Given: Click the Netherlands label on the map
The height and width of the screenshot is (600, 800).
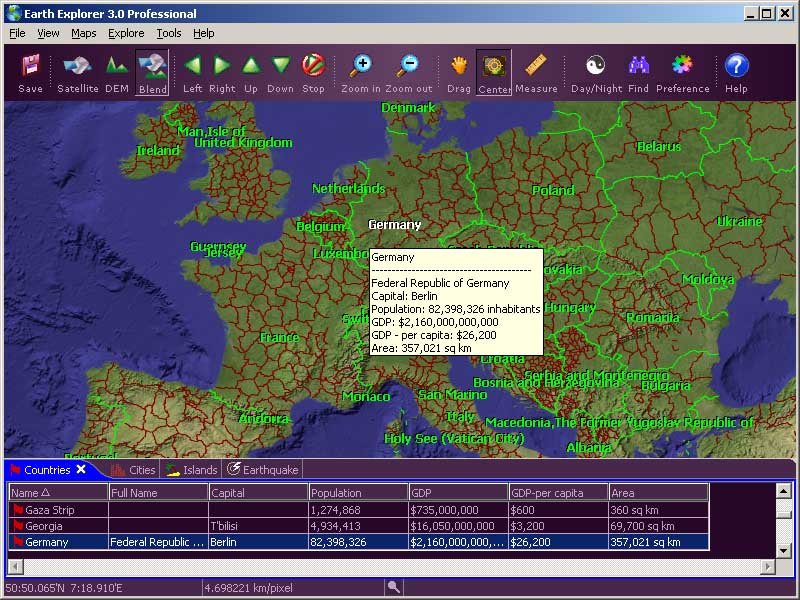Looking at the screenshot, I should pyautogui.click(x=348, y=188).
